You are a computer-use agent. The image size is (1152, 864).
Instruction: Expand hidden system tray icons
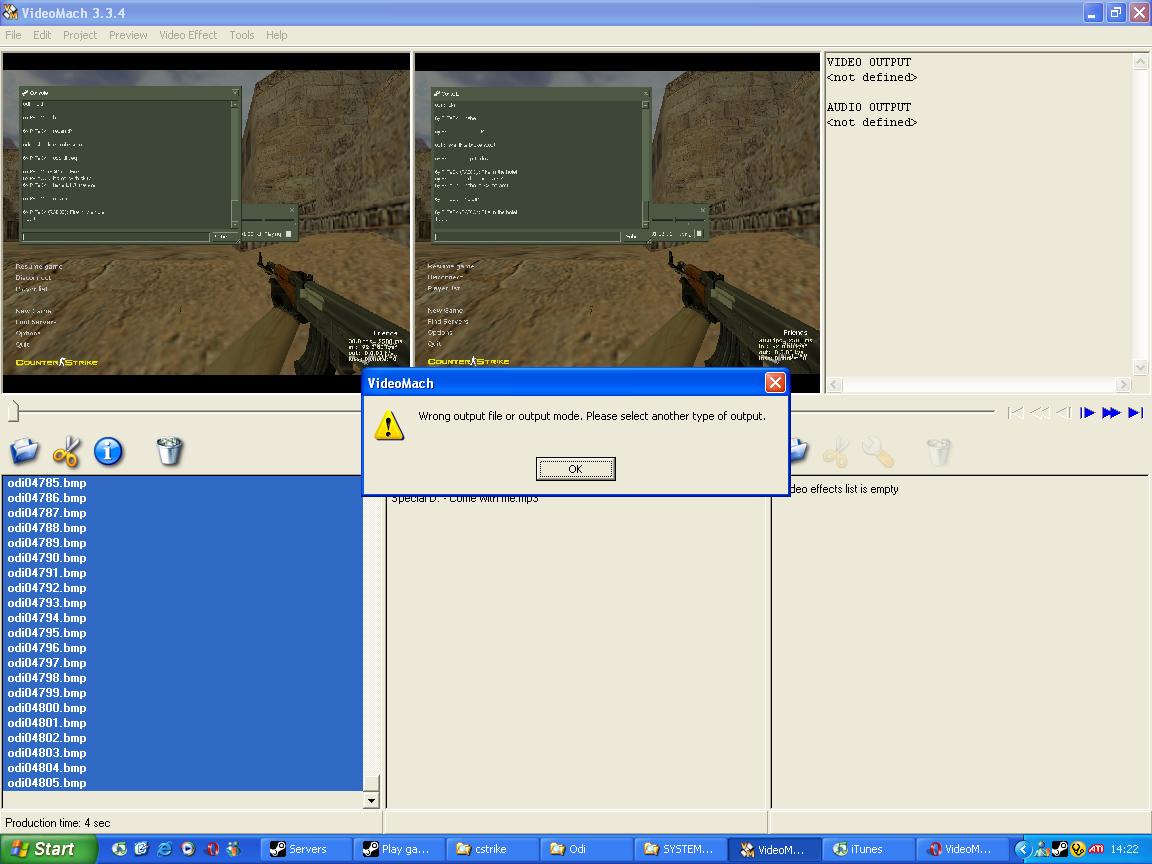tap(1023, 849)
